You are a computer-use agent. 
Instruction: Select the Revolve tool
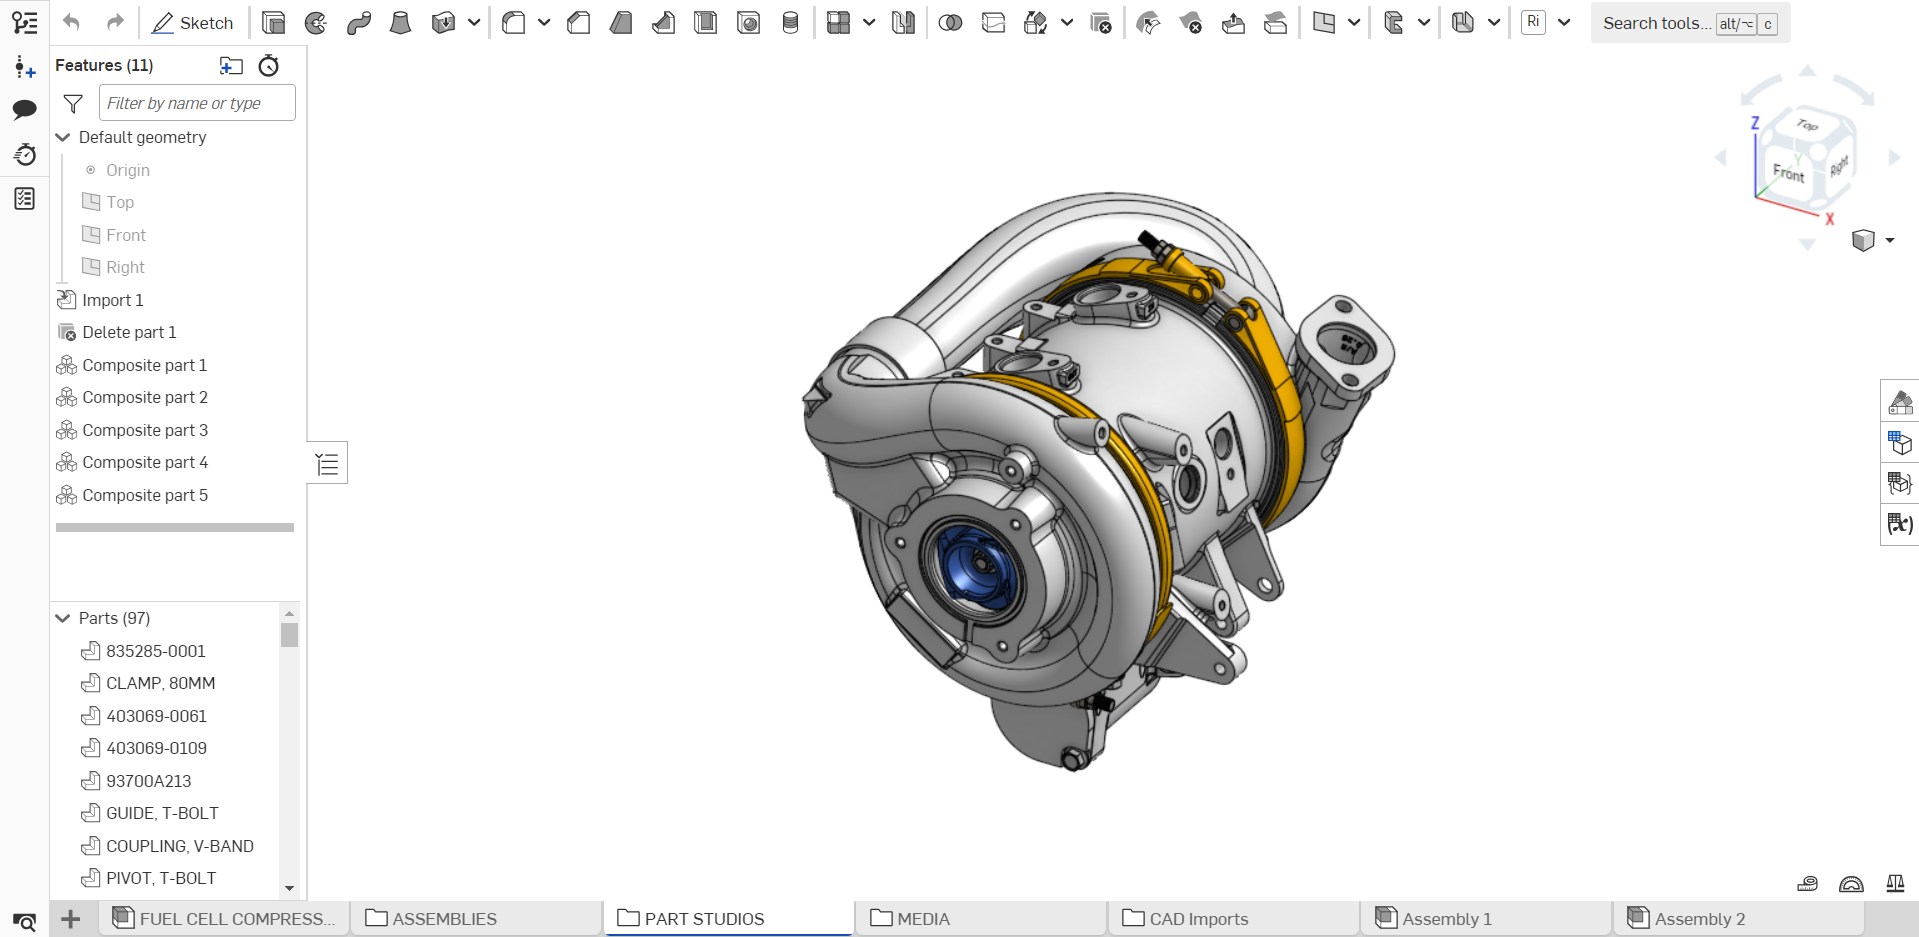[x=316, y=23]
